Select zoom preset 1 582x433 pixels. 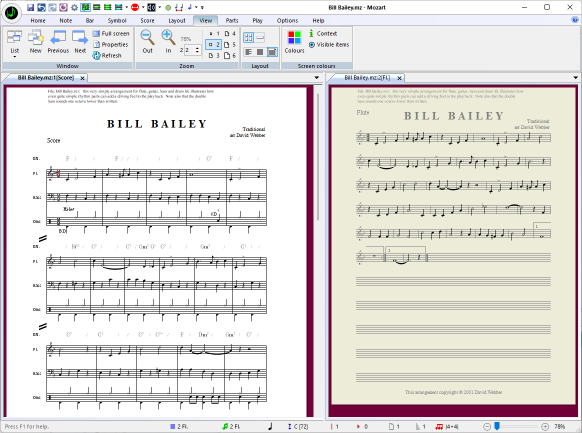(214, 34)
